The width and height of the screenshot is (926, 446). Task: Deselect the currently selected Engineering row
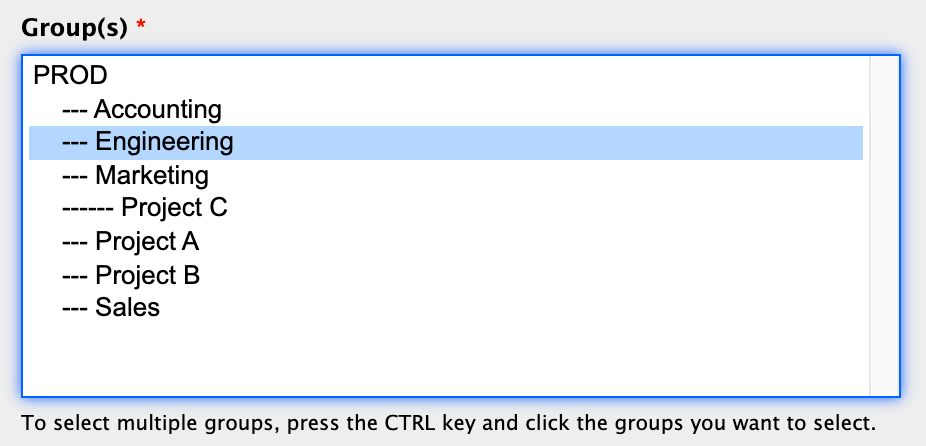click(446, 142)
